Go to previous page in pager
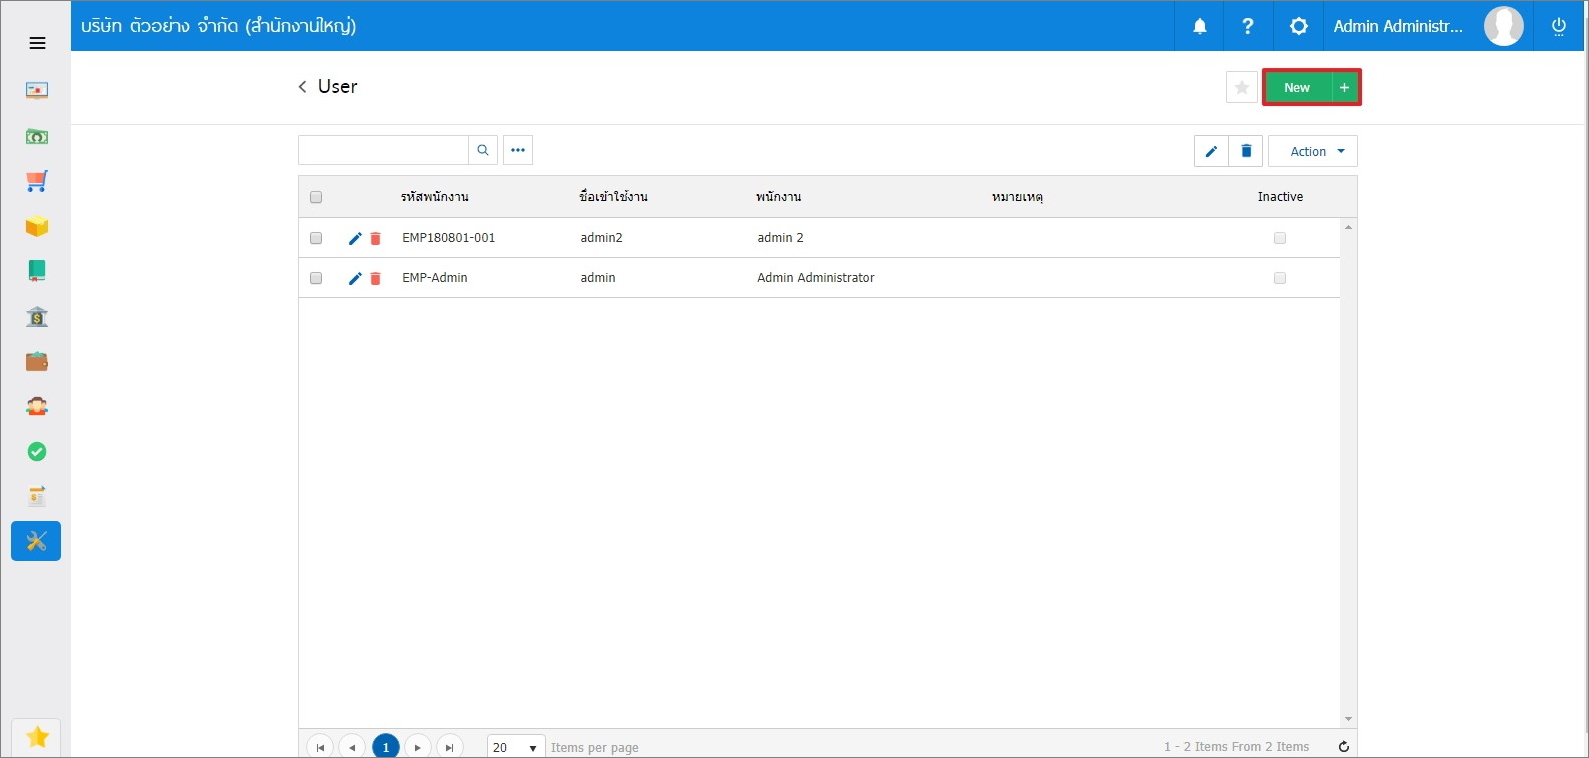1589x758 pixels. point(352,747)
